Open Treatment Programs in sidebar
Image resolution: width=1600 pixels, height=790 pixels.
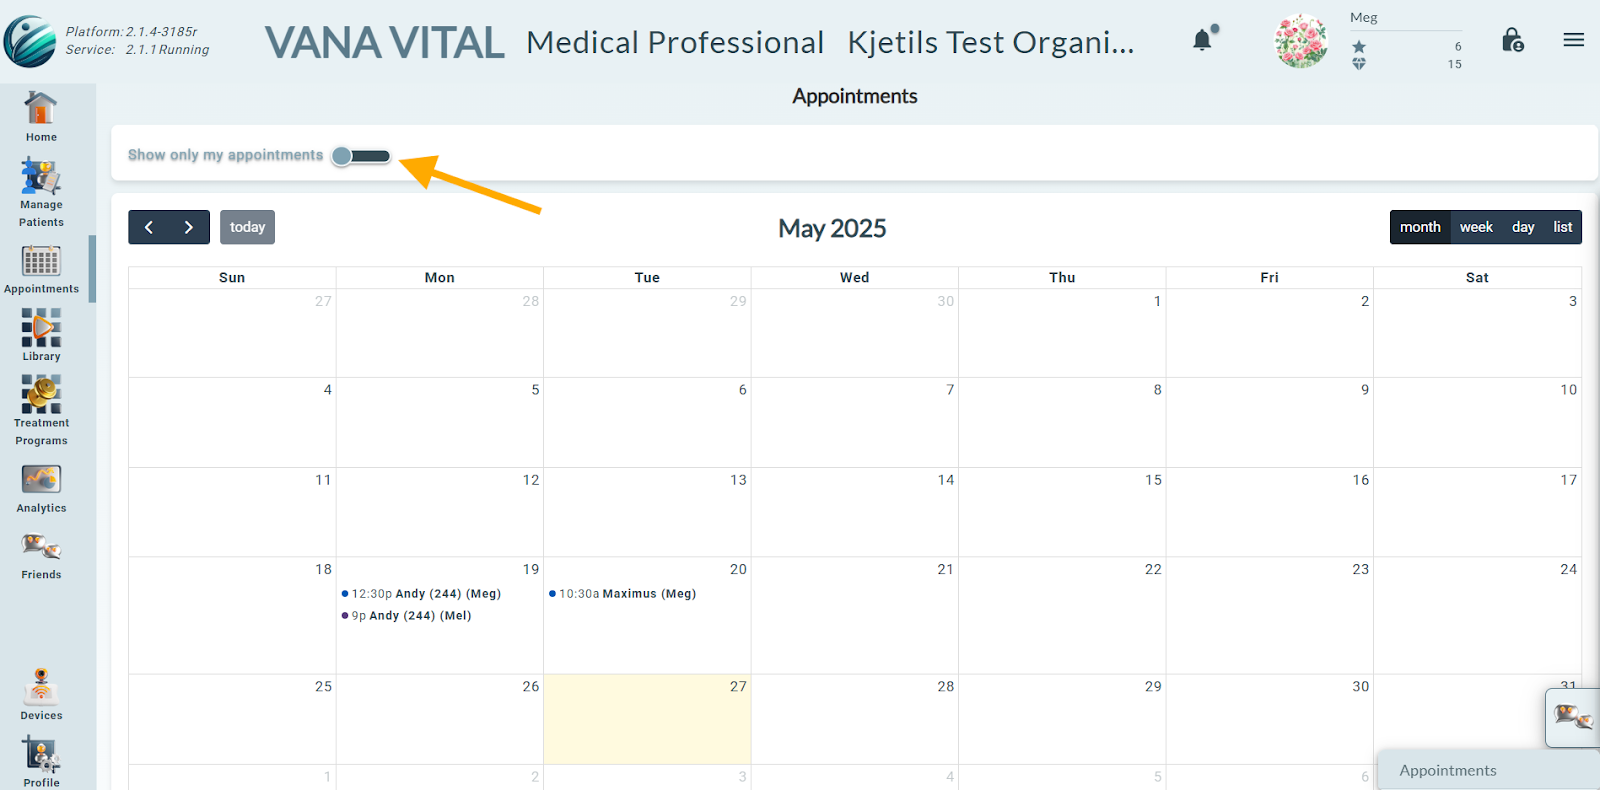point(41,410)
